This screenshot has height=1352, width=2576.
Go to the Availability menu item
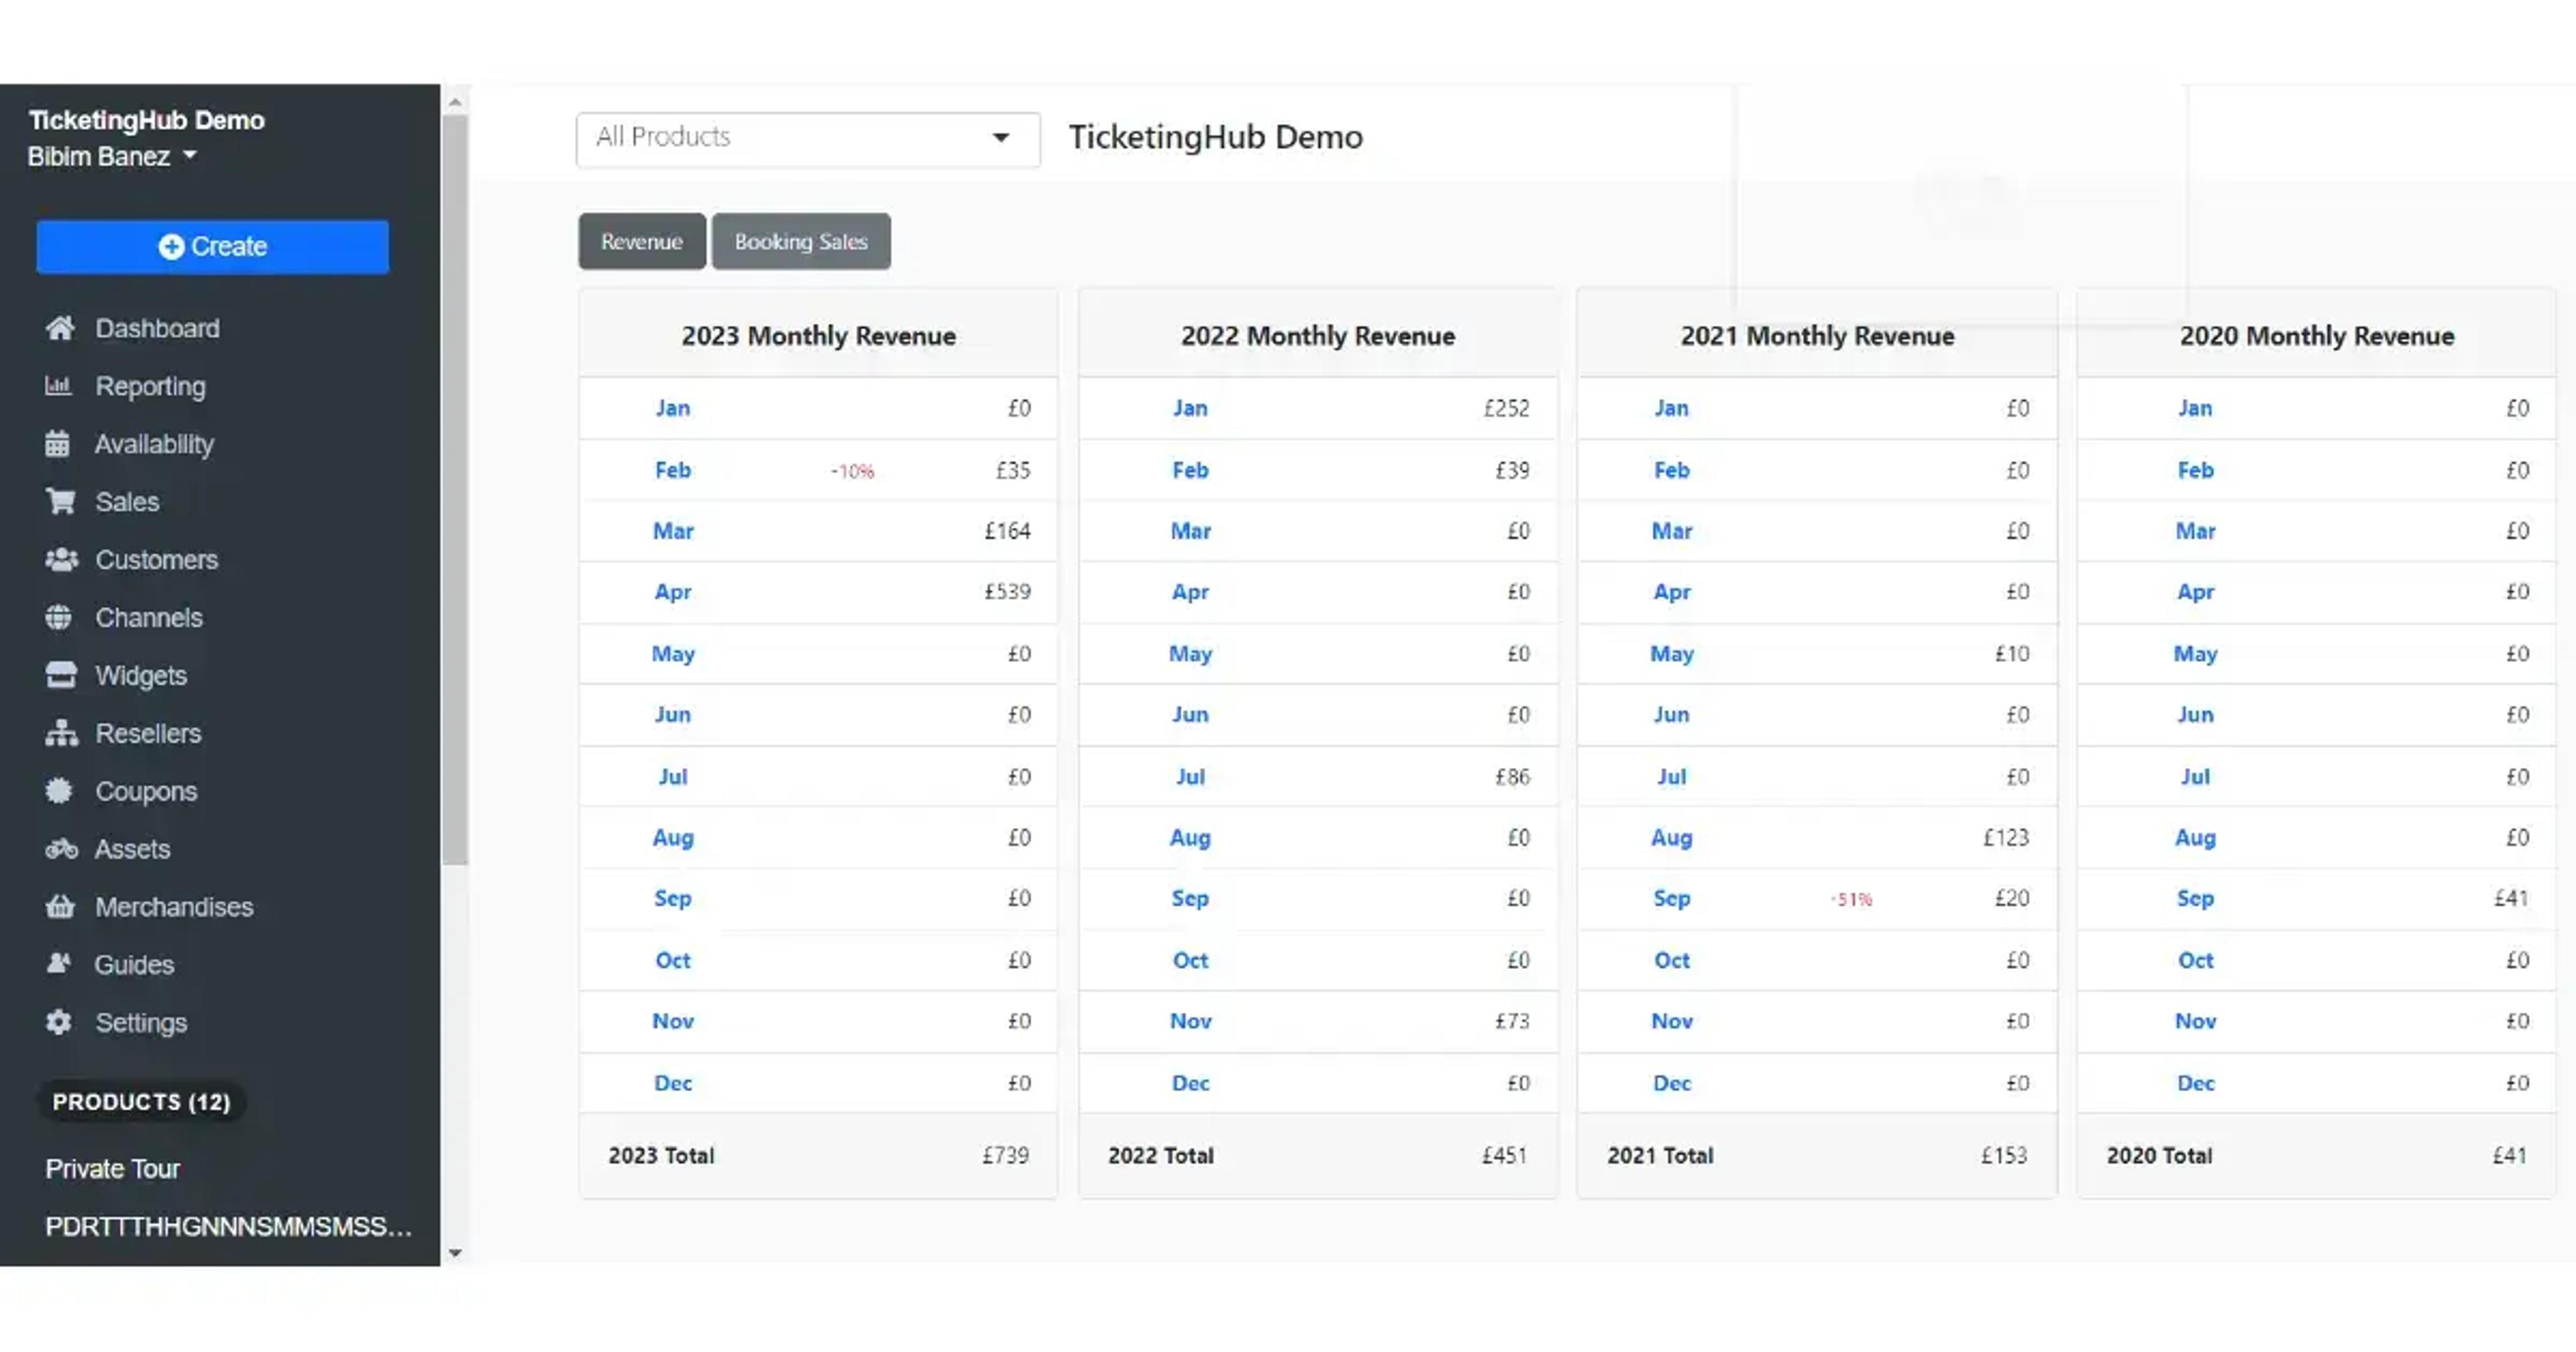coord(154,444)
